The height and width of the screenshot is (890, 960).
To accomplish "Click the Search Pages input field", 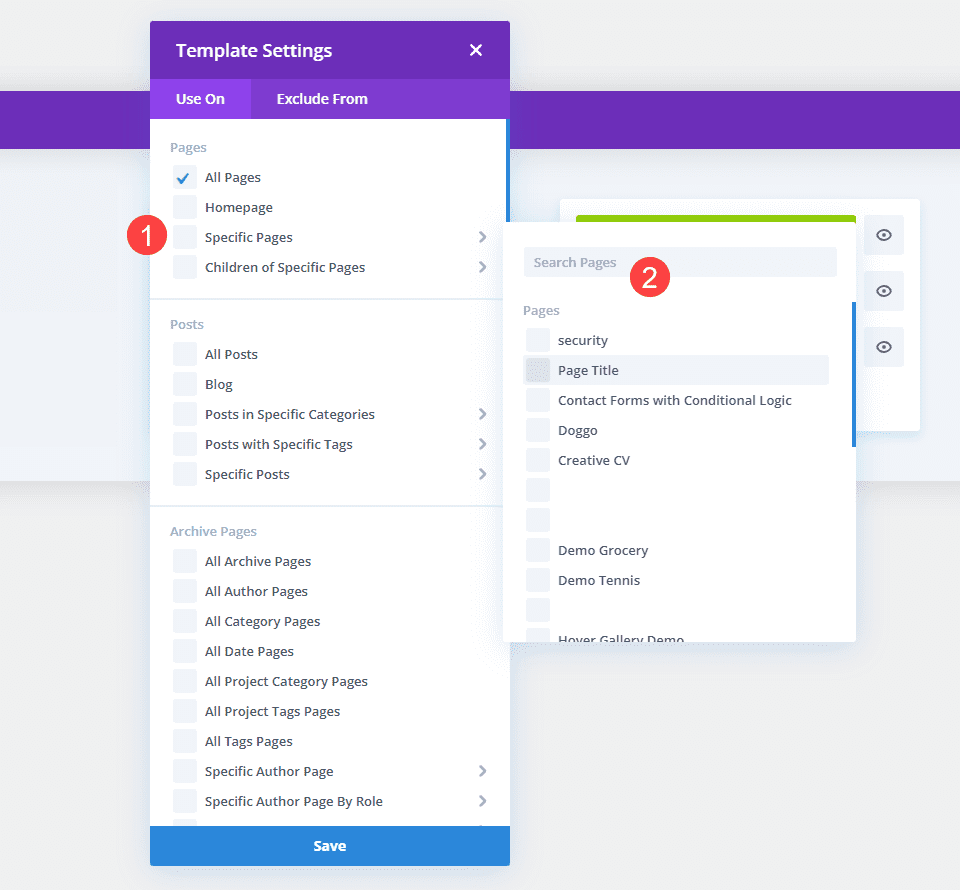I will click(680, 261).
